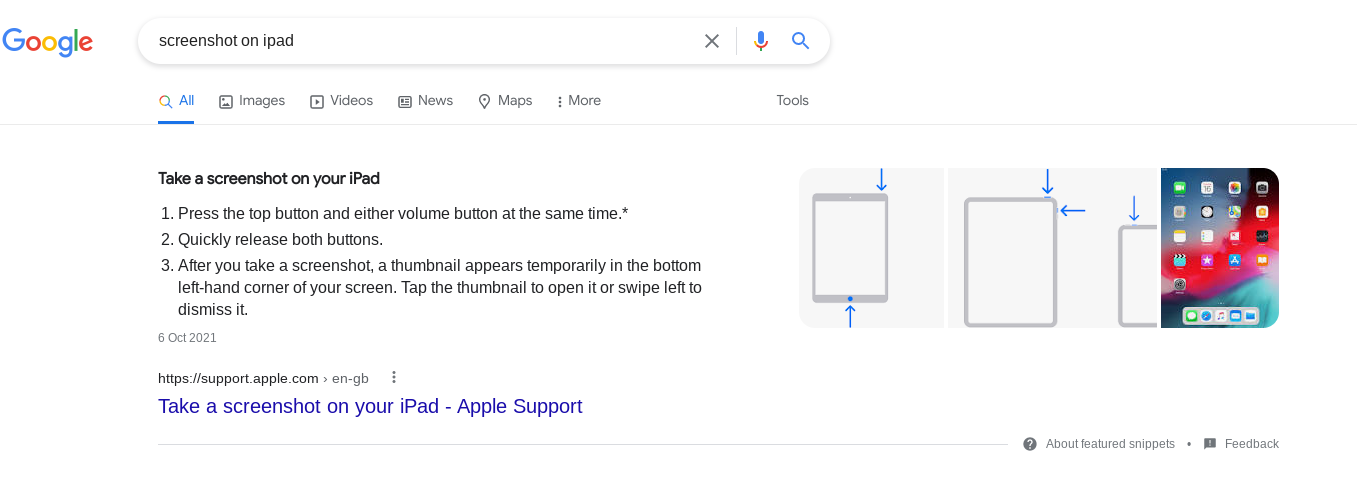Image resolution: width=1357 pixels, height=485 pixels.
Task: Select the All results tab
Action: click(177, 101)
